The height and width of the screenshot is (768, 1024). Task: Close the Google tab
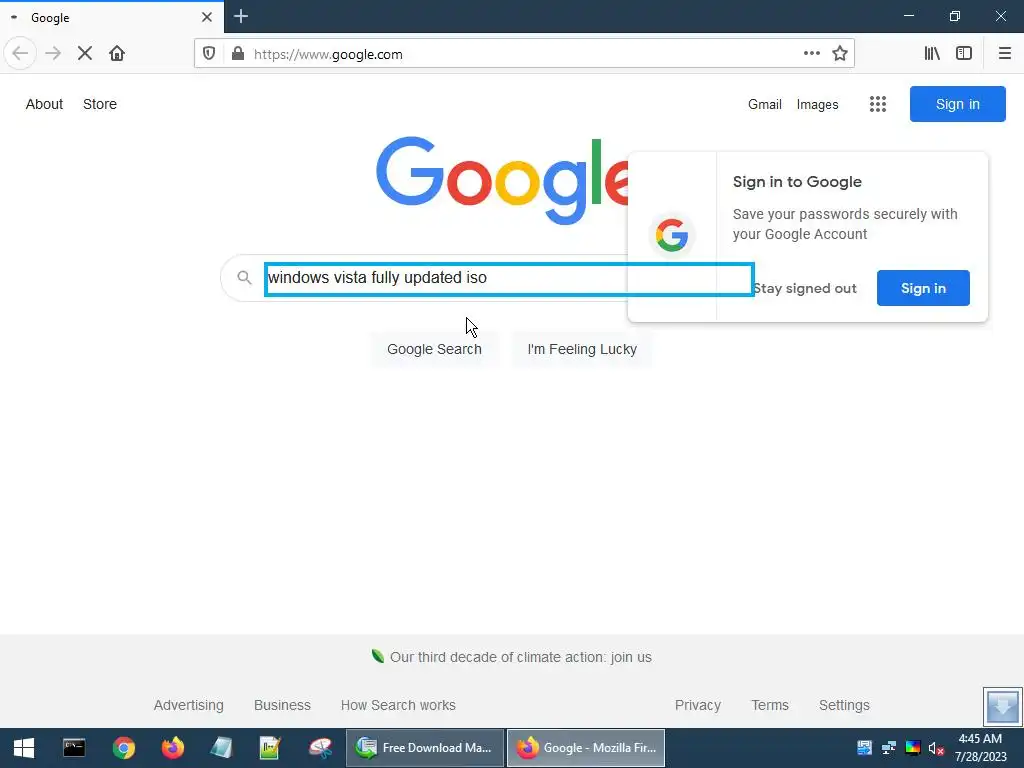tap(206, 17)
